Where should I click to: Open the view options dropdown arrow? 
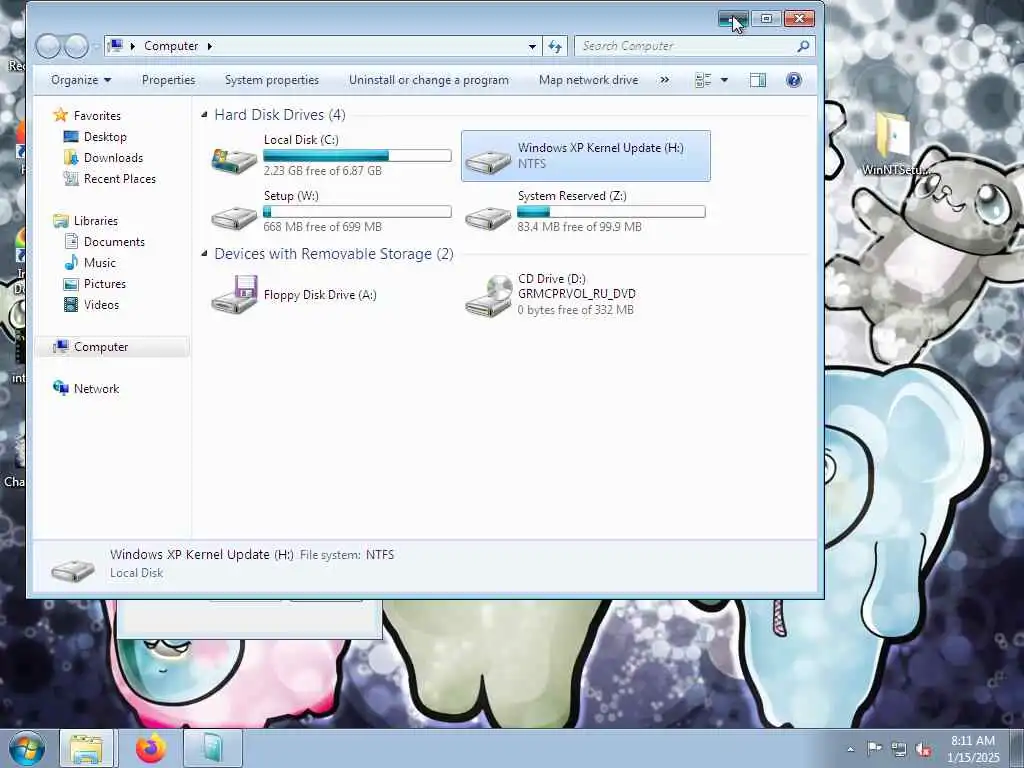click(x=724, y=80)
